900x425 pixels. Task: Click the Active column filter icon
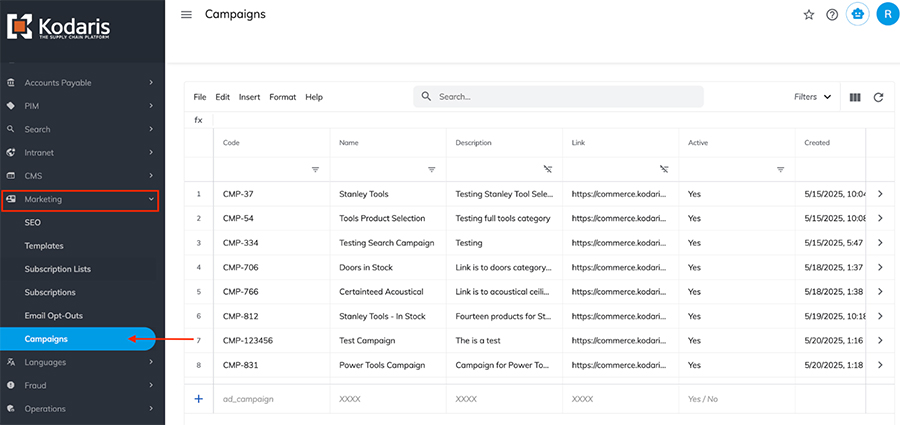[x=781, y=169]
